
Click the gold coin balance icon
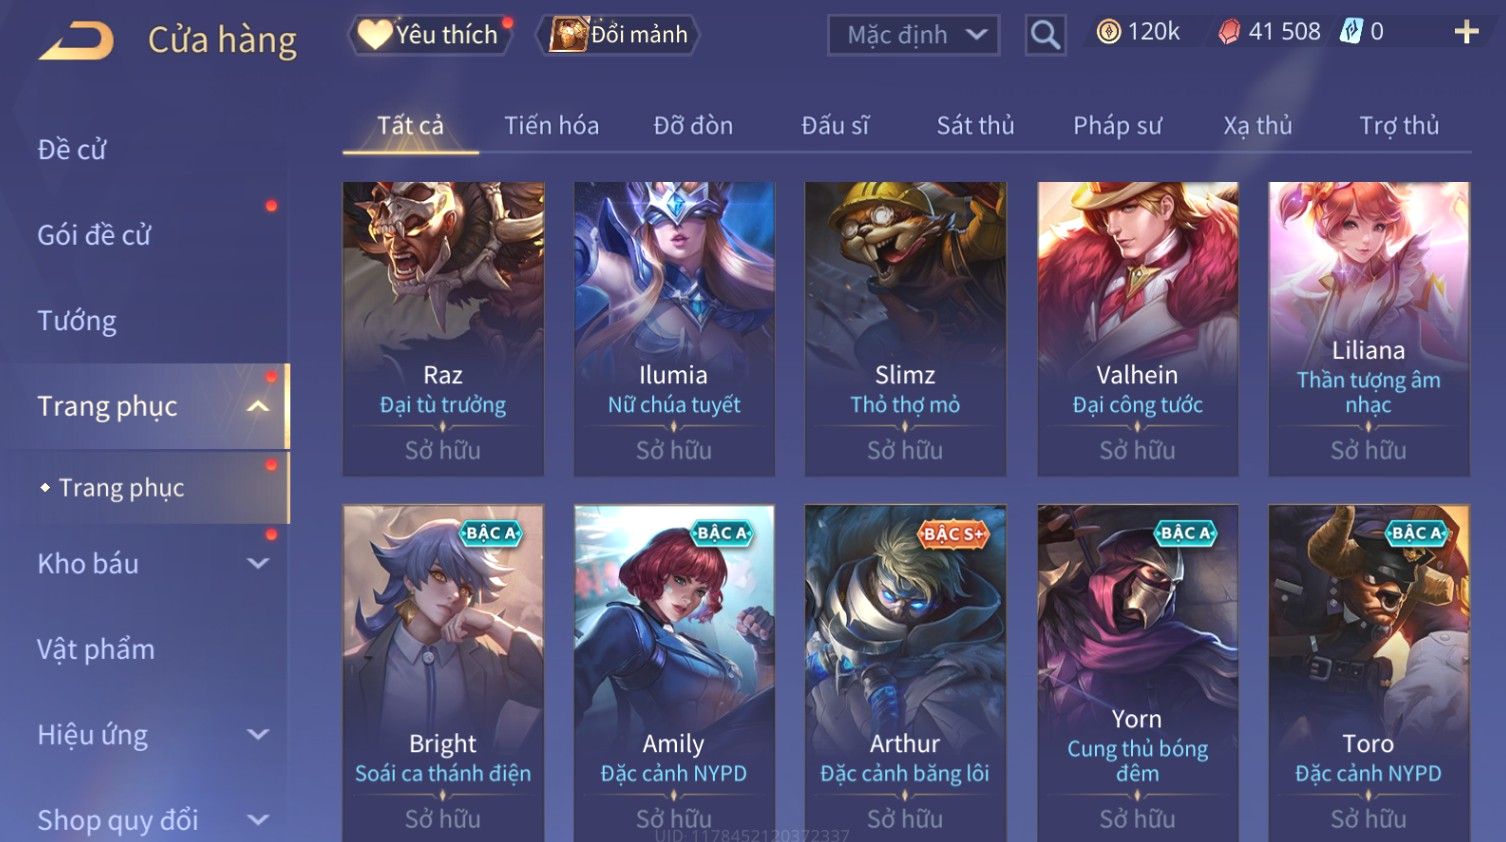pos(1108,32)
